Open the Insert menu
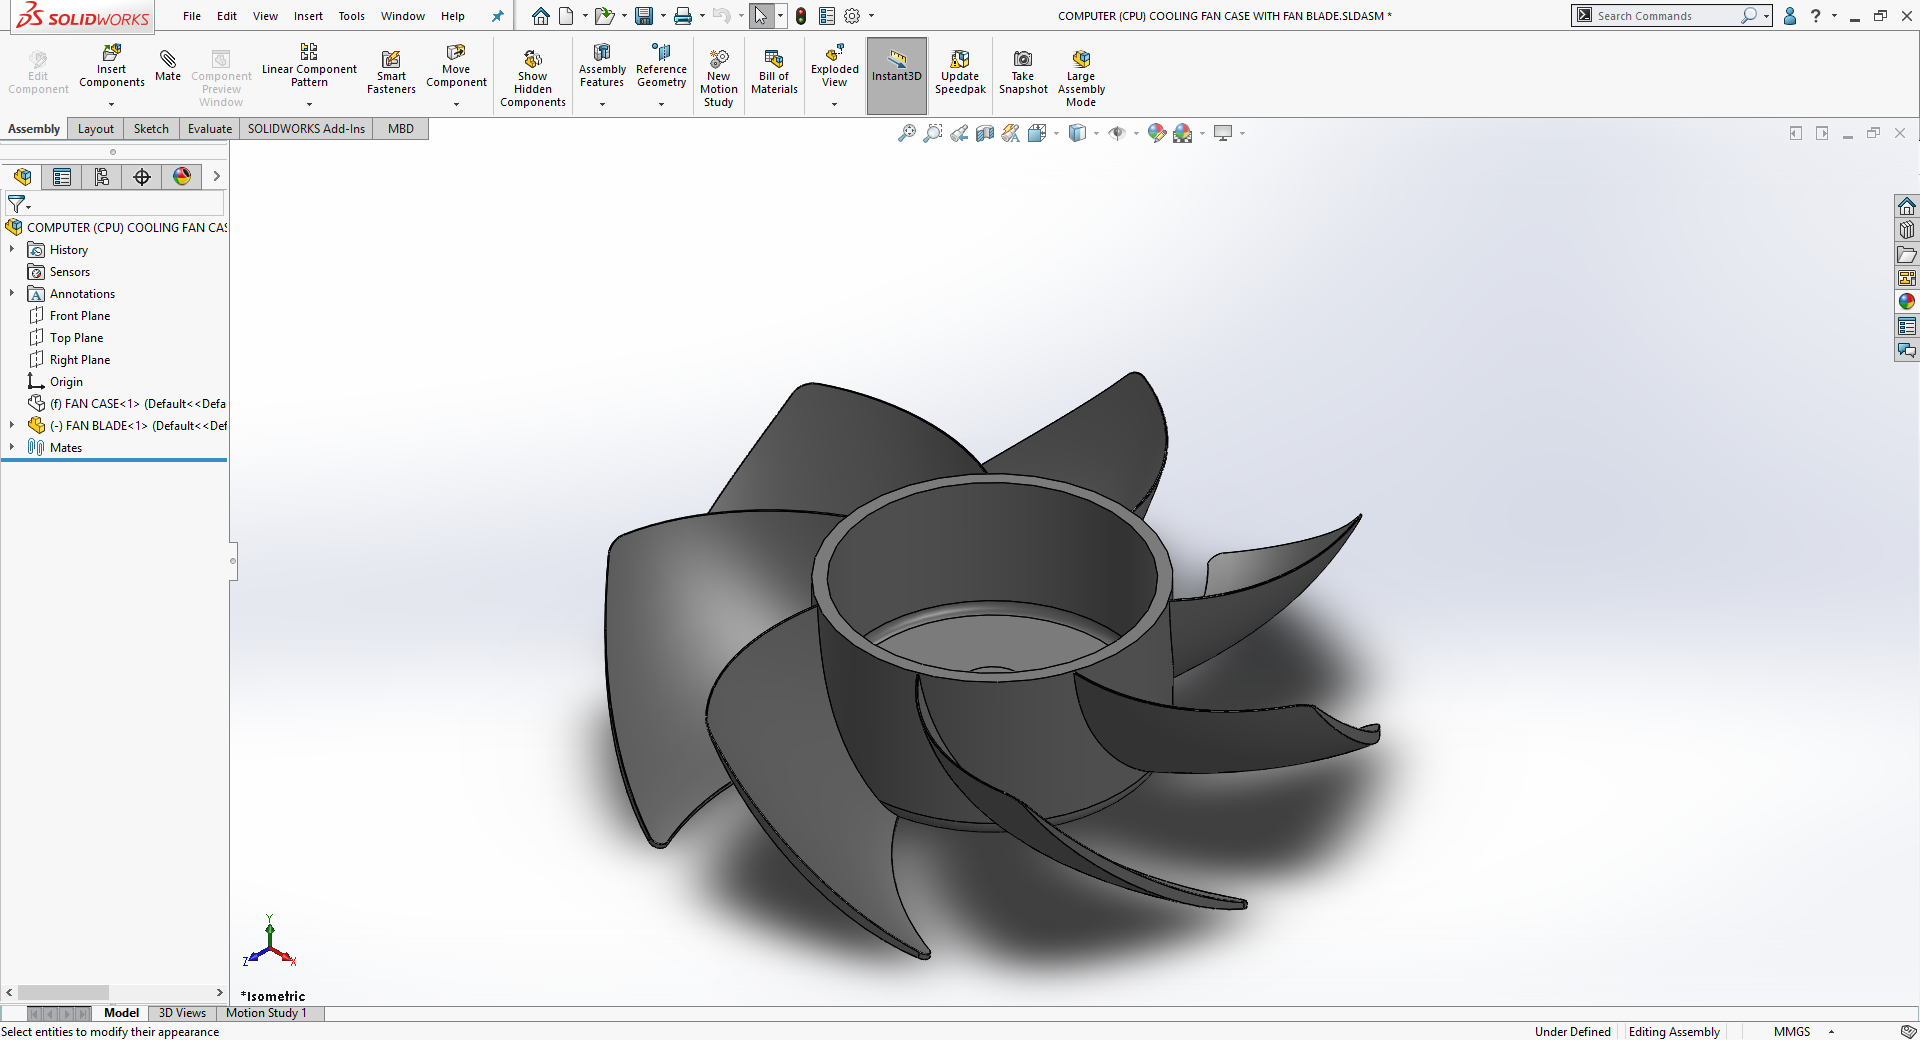Image resolution: width=1920 pixels, height=1040 pixels. pyautogui.click(x=308, y=16)
